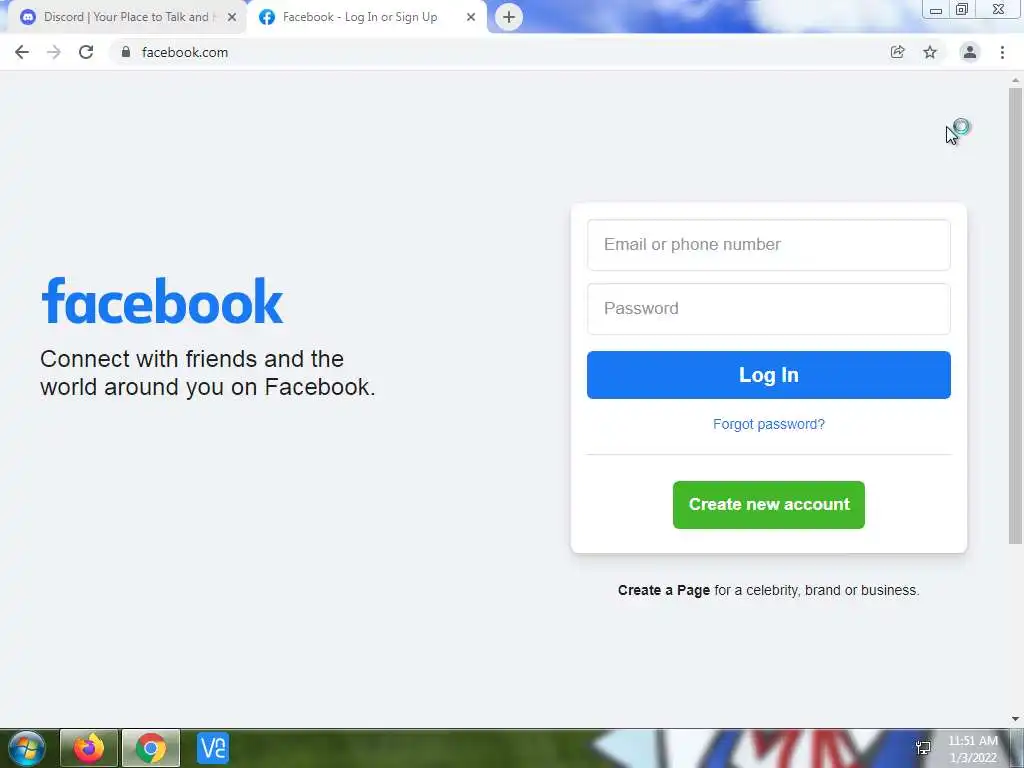
Task: Bookmark this page with the star icon
Action: 930,52
